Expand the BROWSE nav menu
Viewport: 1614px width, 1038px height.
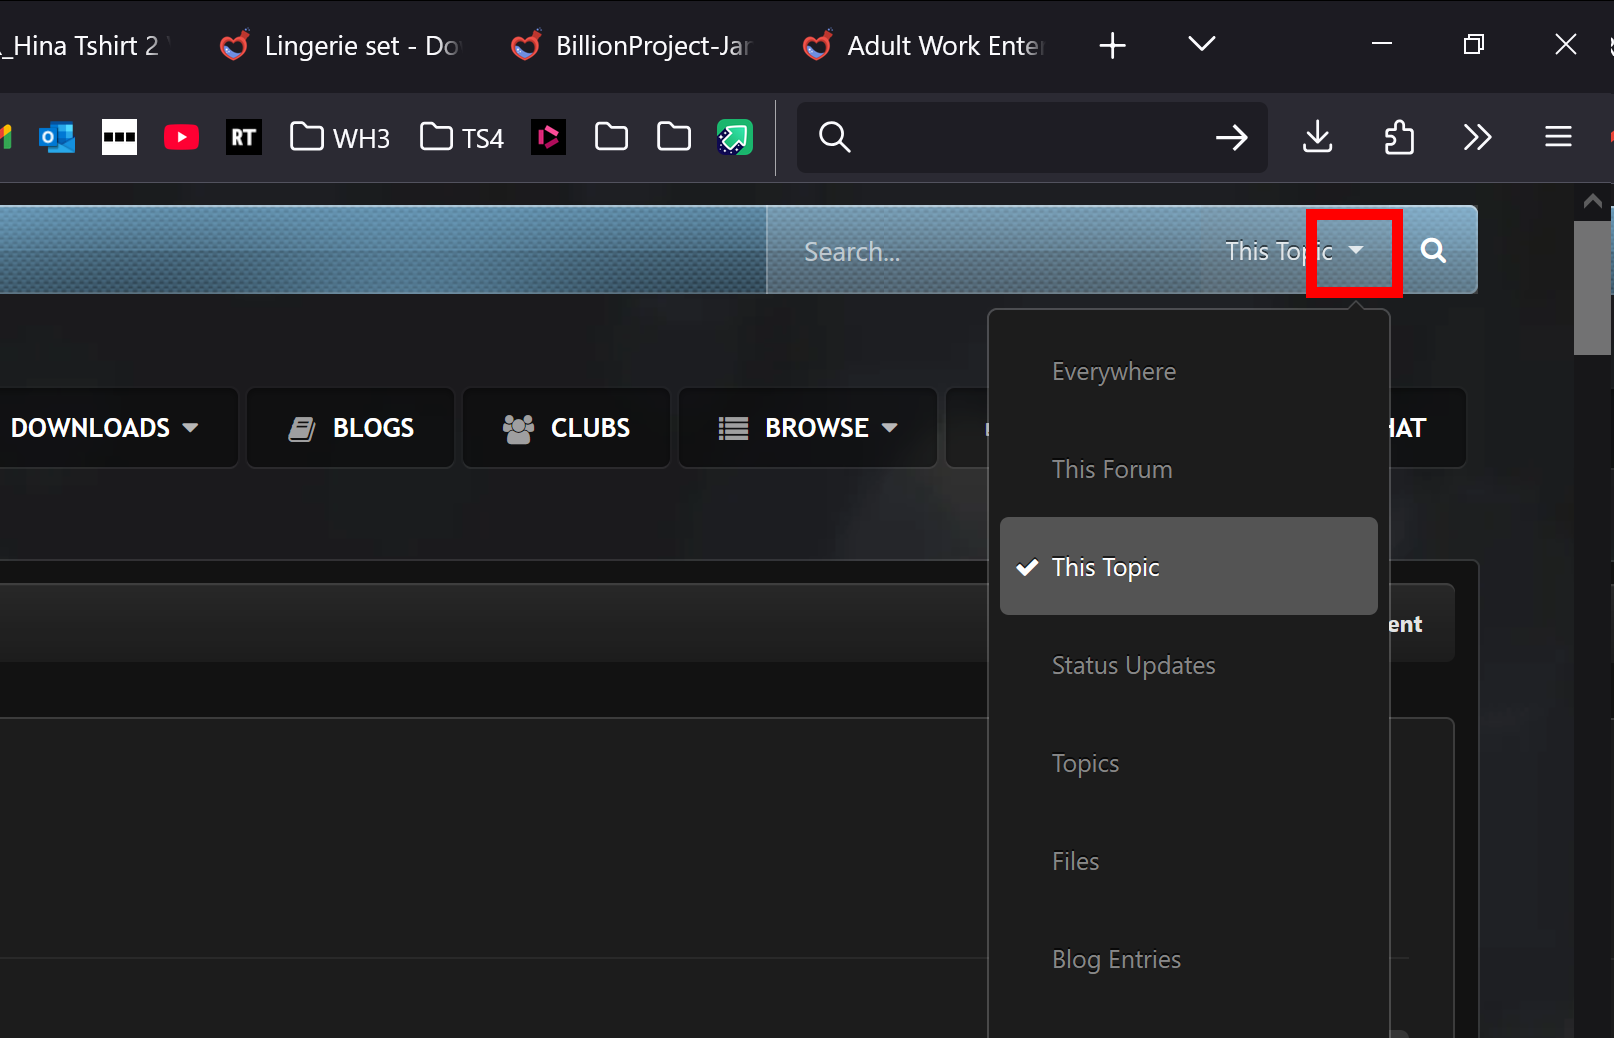tap(807, 428)
